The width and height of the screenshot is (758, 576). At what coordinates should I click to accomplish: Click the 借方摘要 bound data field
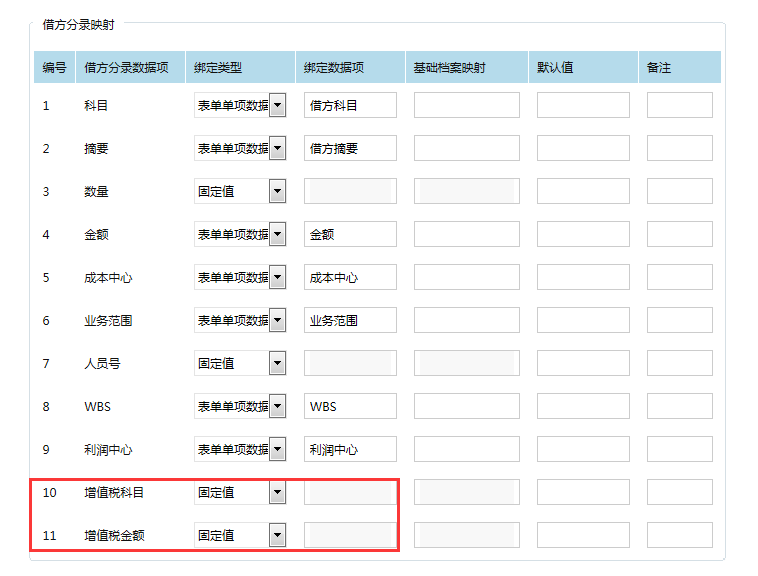pyautogui.click(x=350, y=148)
